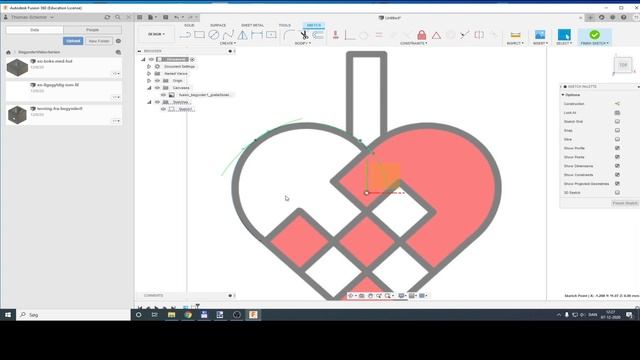Open Chrome from the taskbar
This screenshot has height=360, width=640.
[188, 315]
